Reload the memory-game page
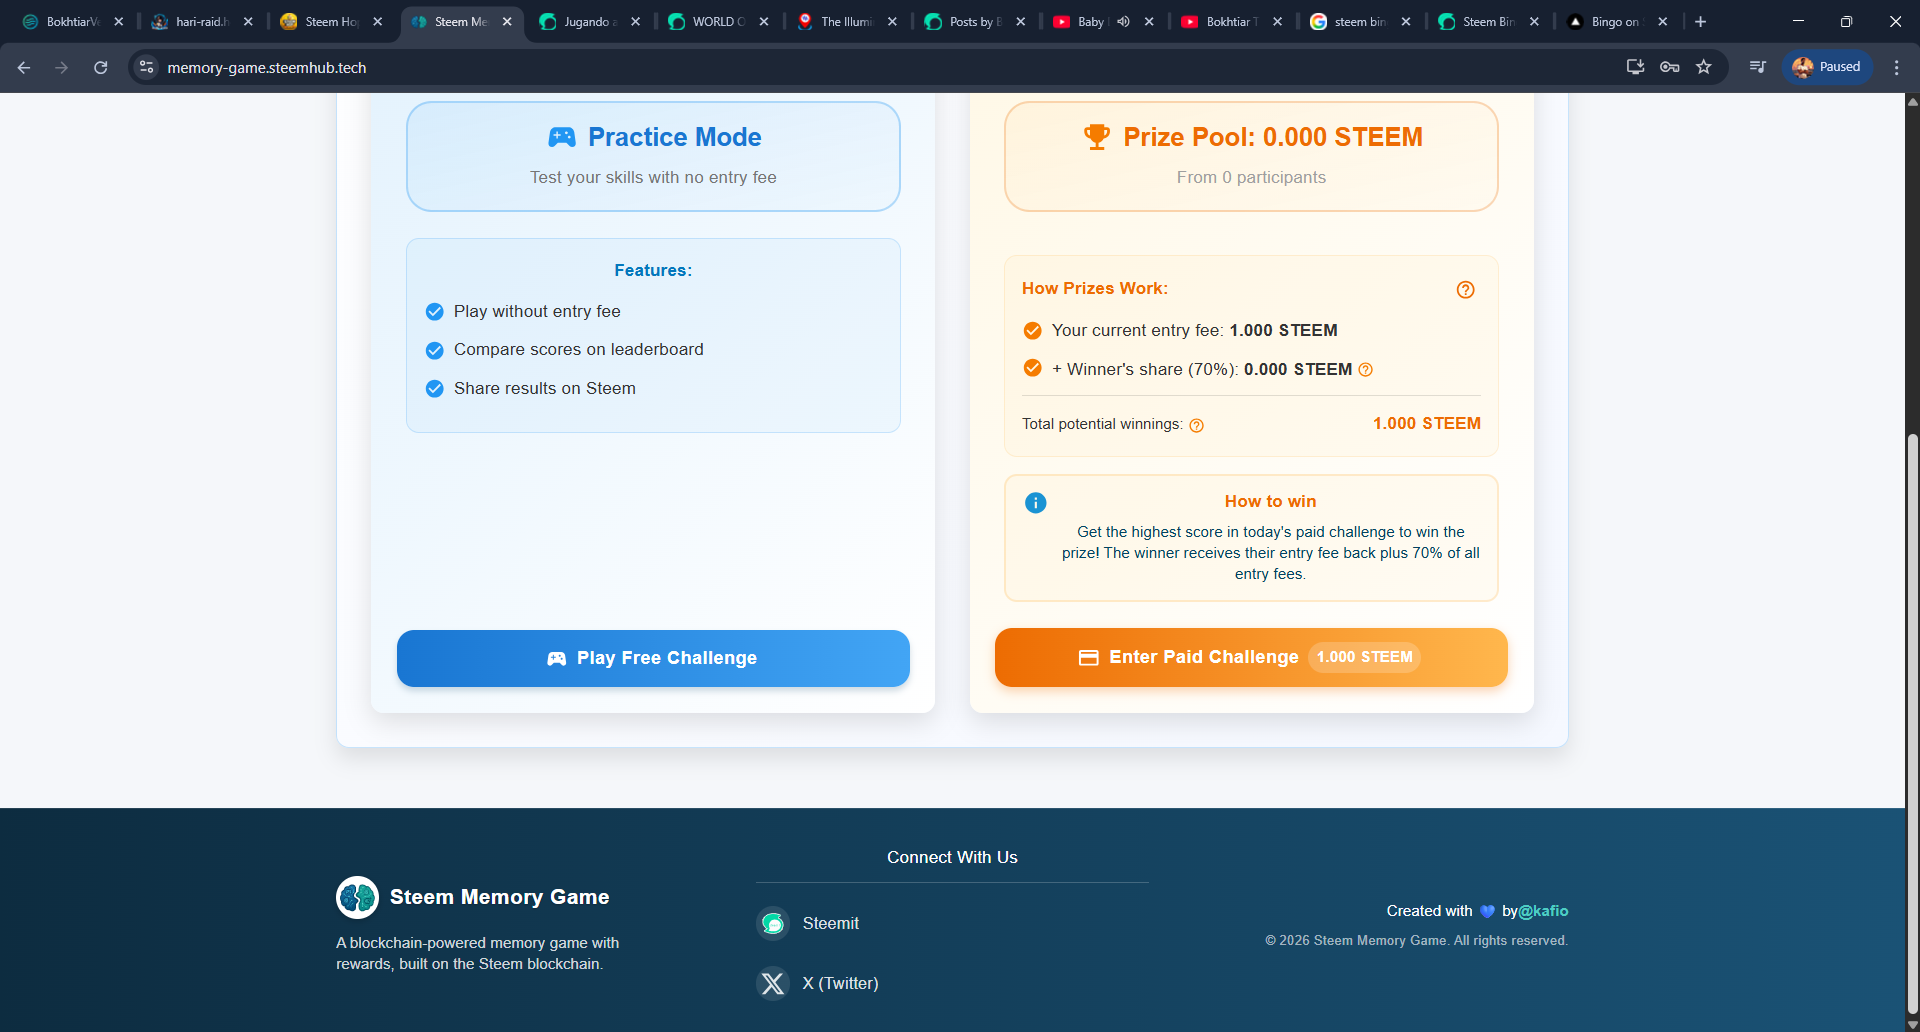This screenshot has height=1032, width=1920. click(100, 67)
